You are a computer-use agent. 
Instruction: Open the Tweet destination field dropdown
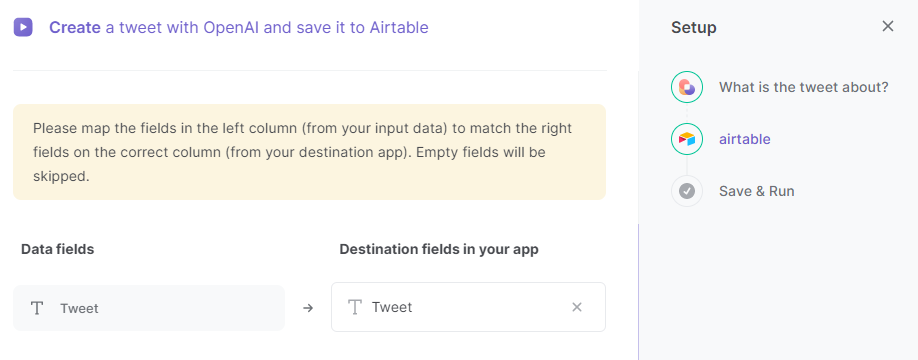(x=468, y=307)
